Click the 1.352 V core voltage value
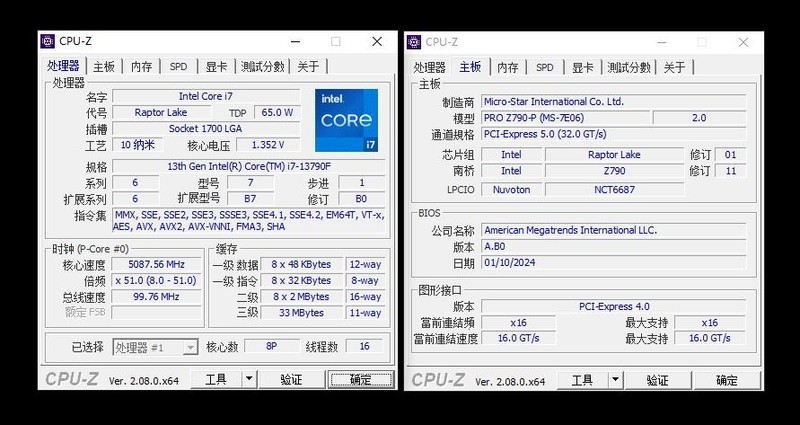Image resolution: width=800 pixels, height=425 pixels. point(268,145)
